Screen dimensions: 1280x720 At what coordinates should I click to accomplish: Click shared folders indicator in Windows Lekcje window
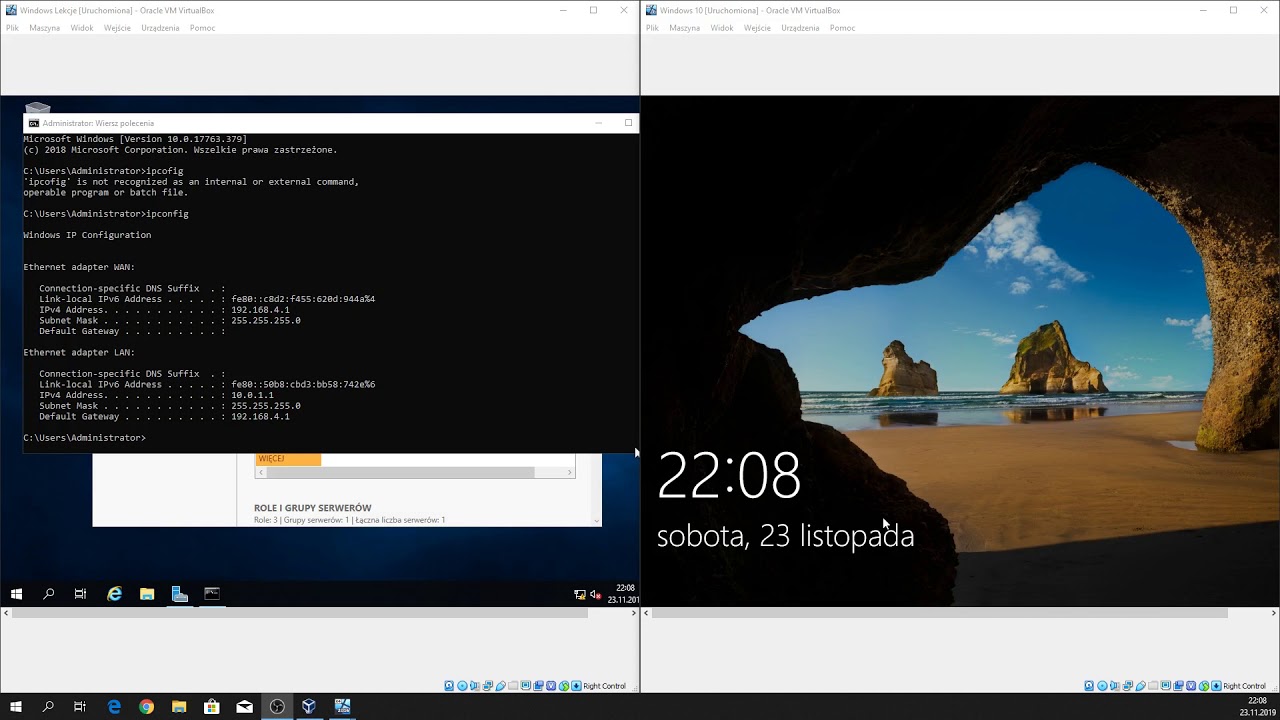(x=513, y=686)
